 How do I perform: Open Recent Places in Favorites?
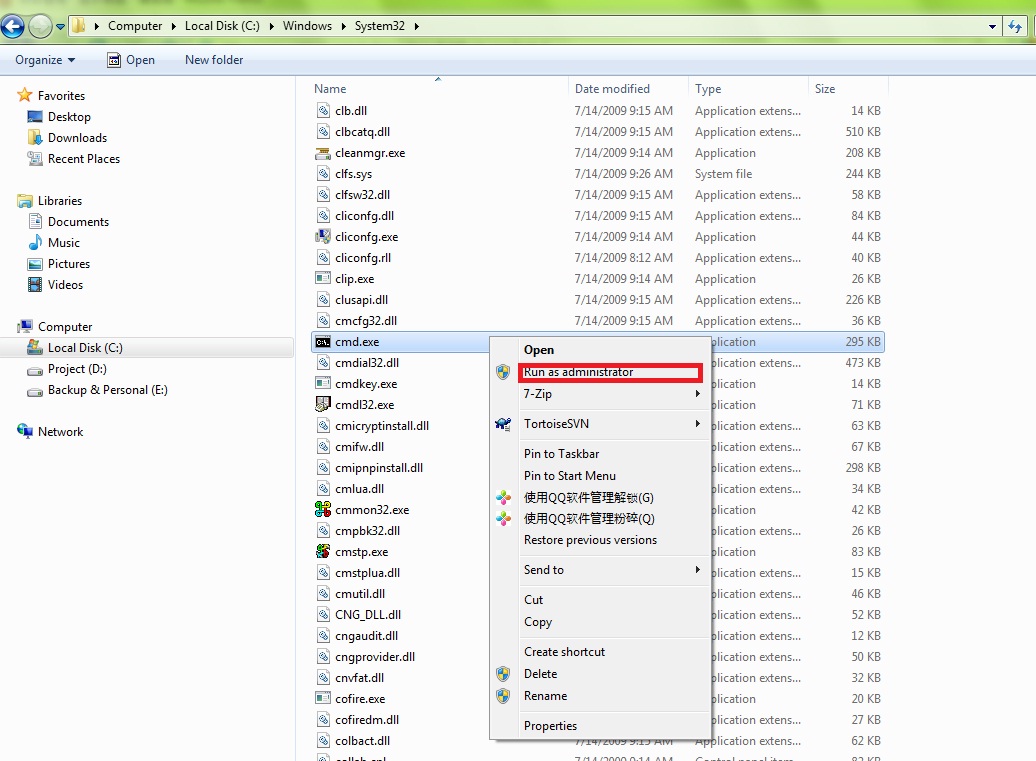pyautogui.click(x=84, y=159)
